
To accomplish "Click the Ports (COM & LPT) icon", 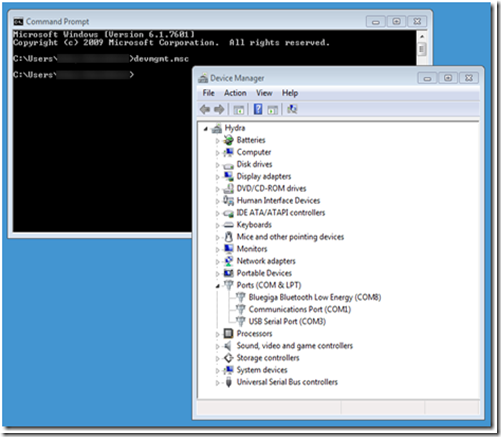I will click(x=228, y=285).
